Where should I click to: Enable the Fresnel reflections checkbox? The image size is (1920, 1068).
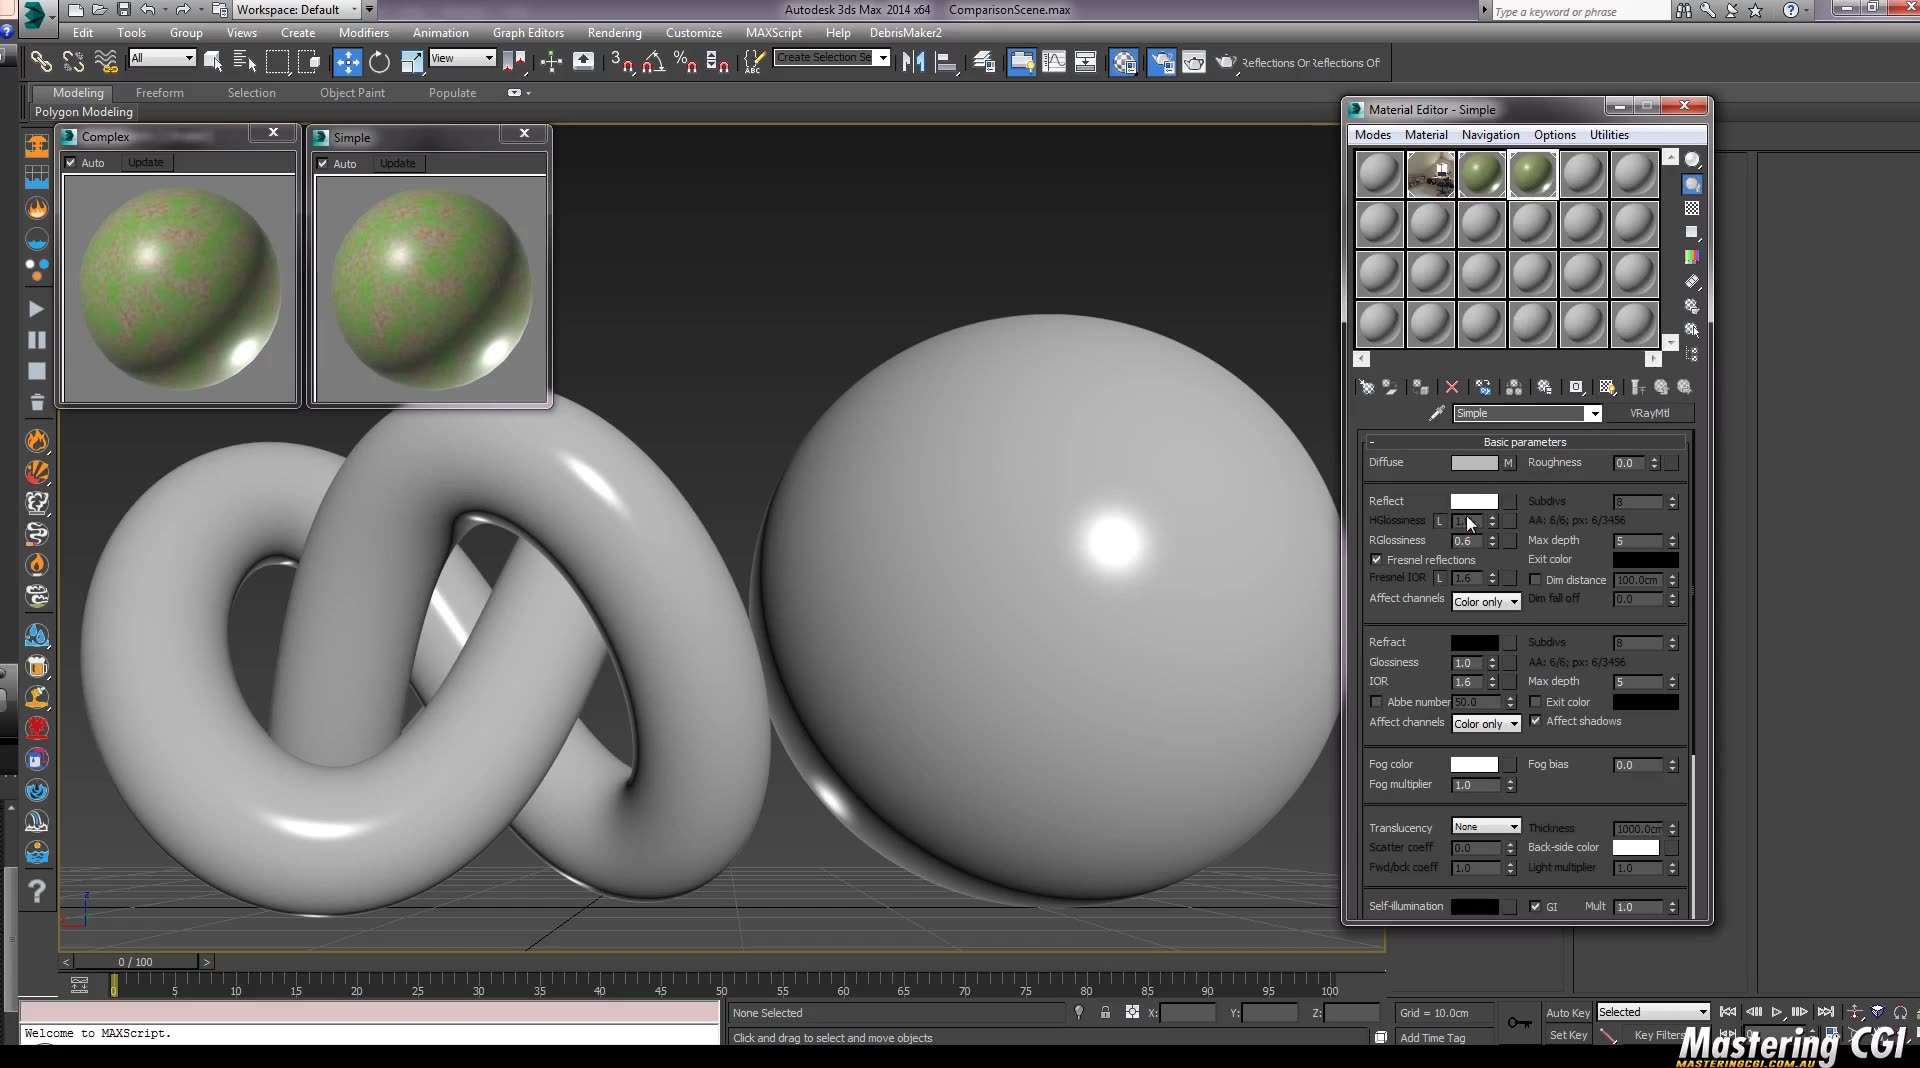click(1377, 560)
